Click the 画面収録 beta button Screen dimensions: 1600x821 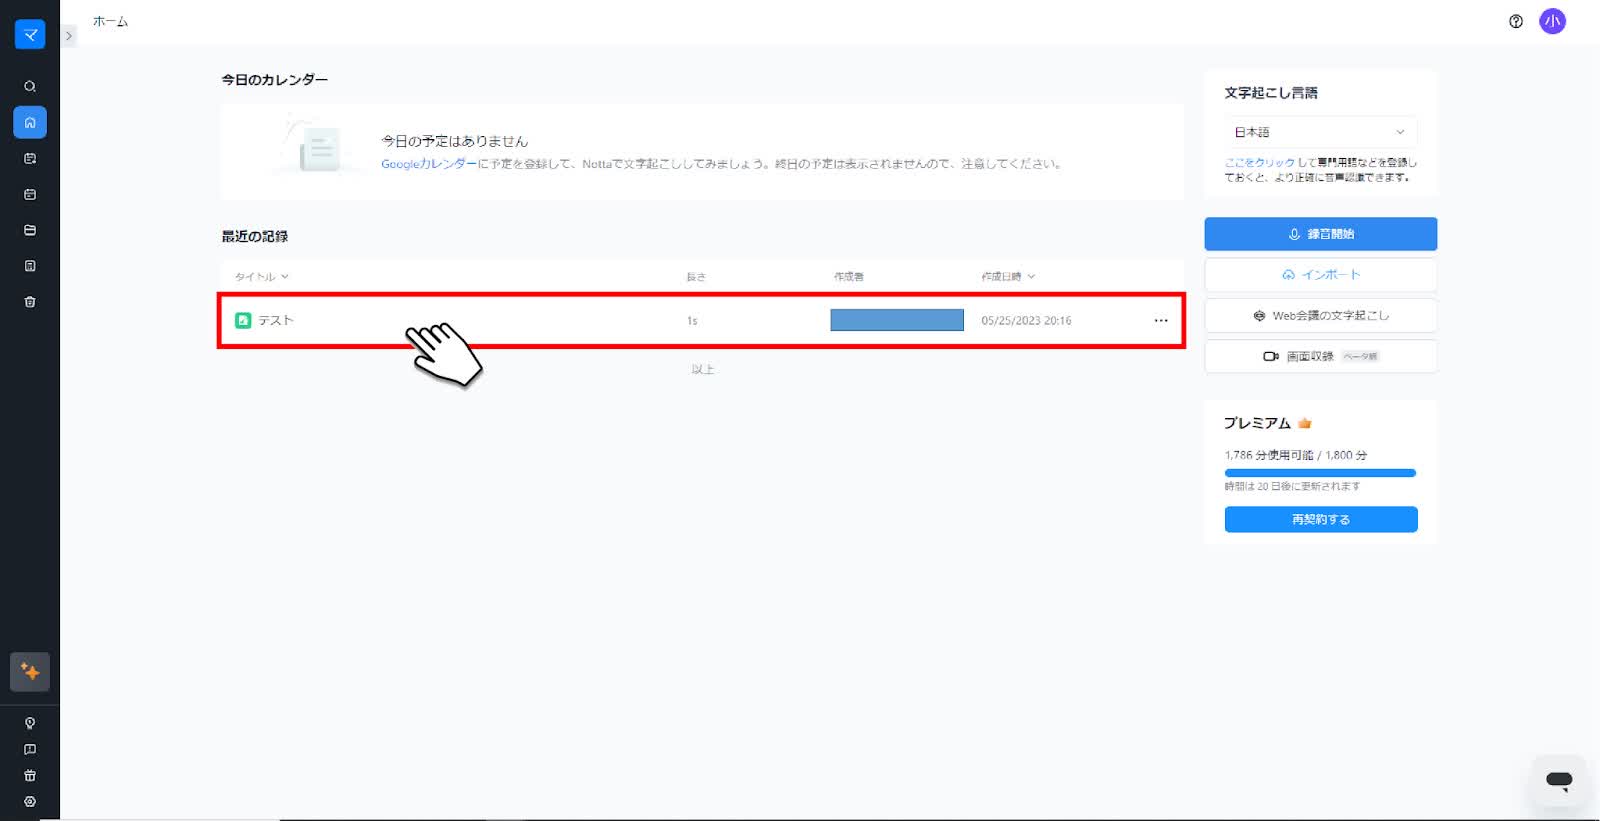pos(1320,356)
